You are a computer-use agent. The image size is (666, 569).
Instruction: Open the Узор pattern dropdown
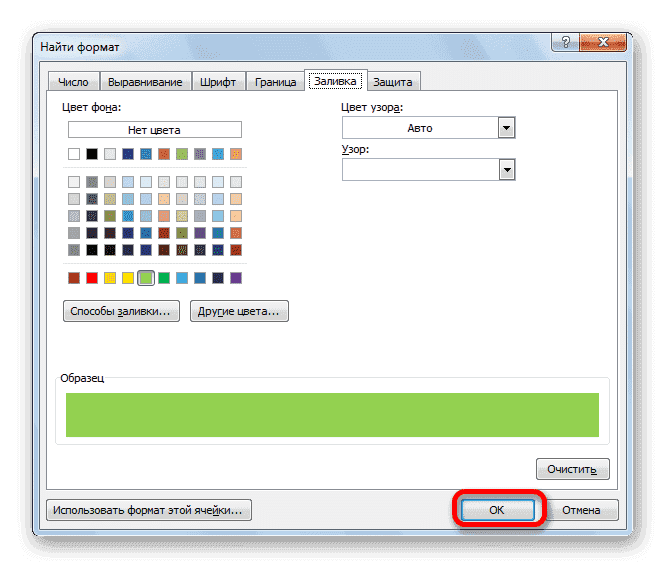click(506, 170)
